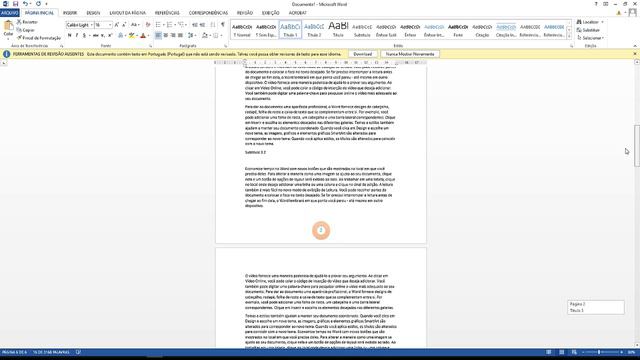Toggle bold (N) formatting
This screenshot has height=360, width=640.
click(x=69, y=36)
